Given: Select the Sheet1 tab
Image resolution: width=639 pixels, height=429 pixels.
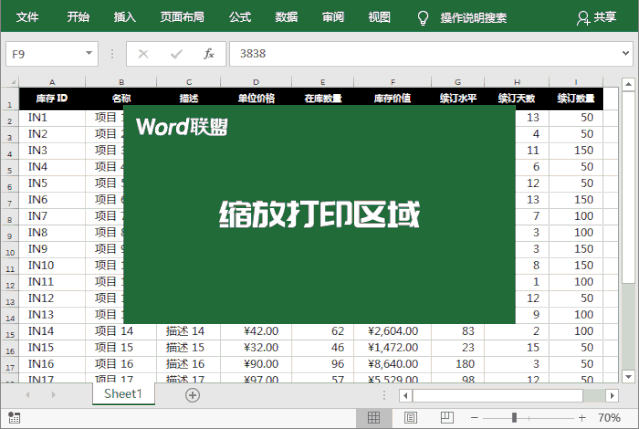Looking at the screenshot, I should point(123,394).
